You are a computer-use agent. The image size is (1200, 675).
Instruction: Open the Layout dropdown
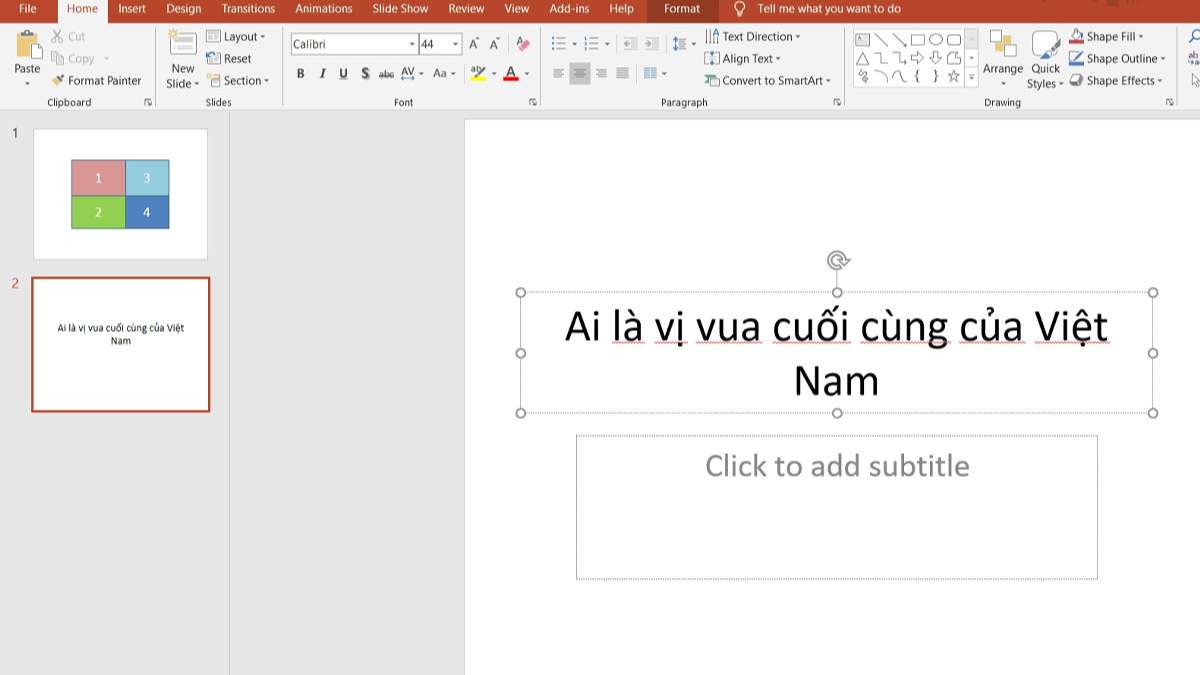236,36
